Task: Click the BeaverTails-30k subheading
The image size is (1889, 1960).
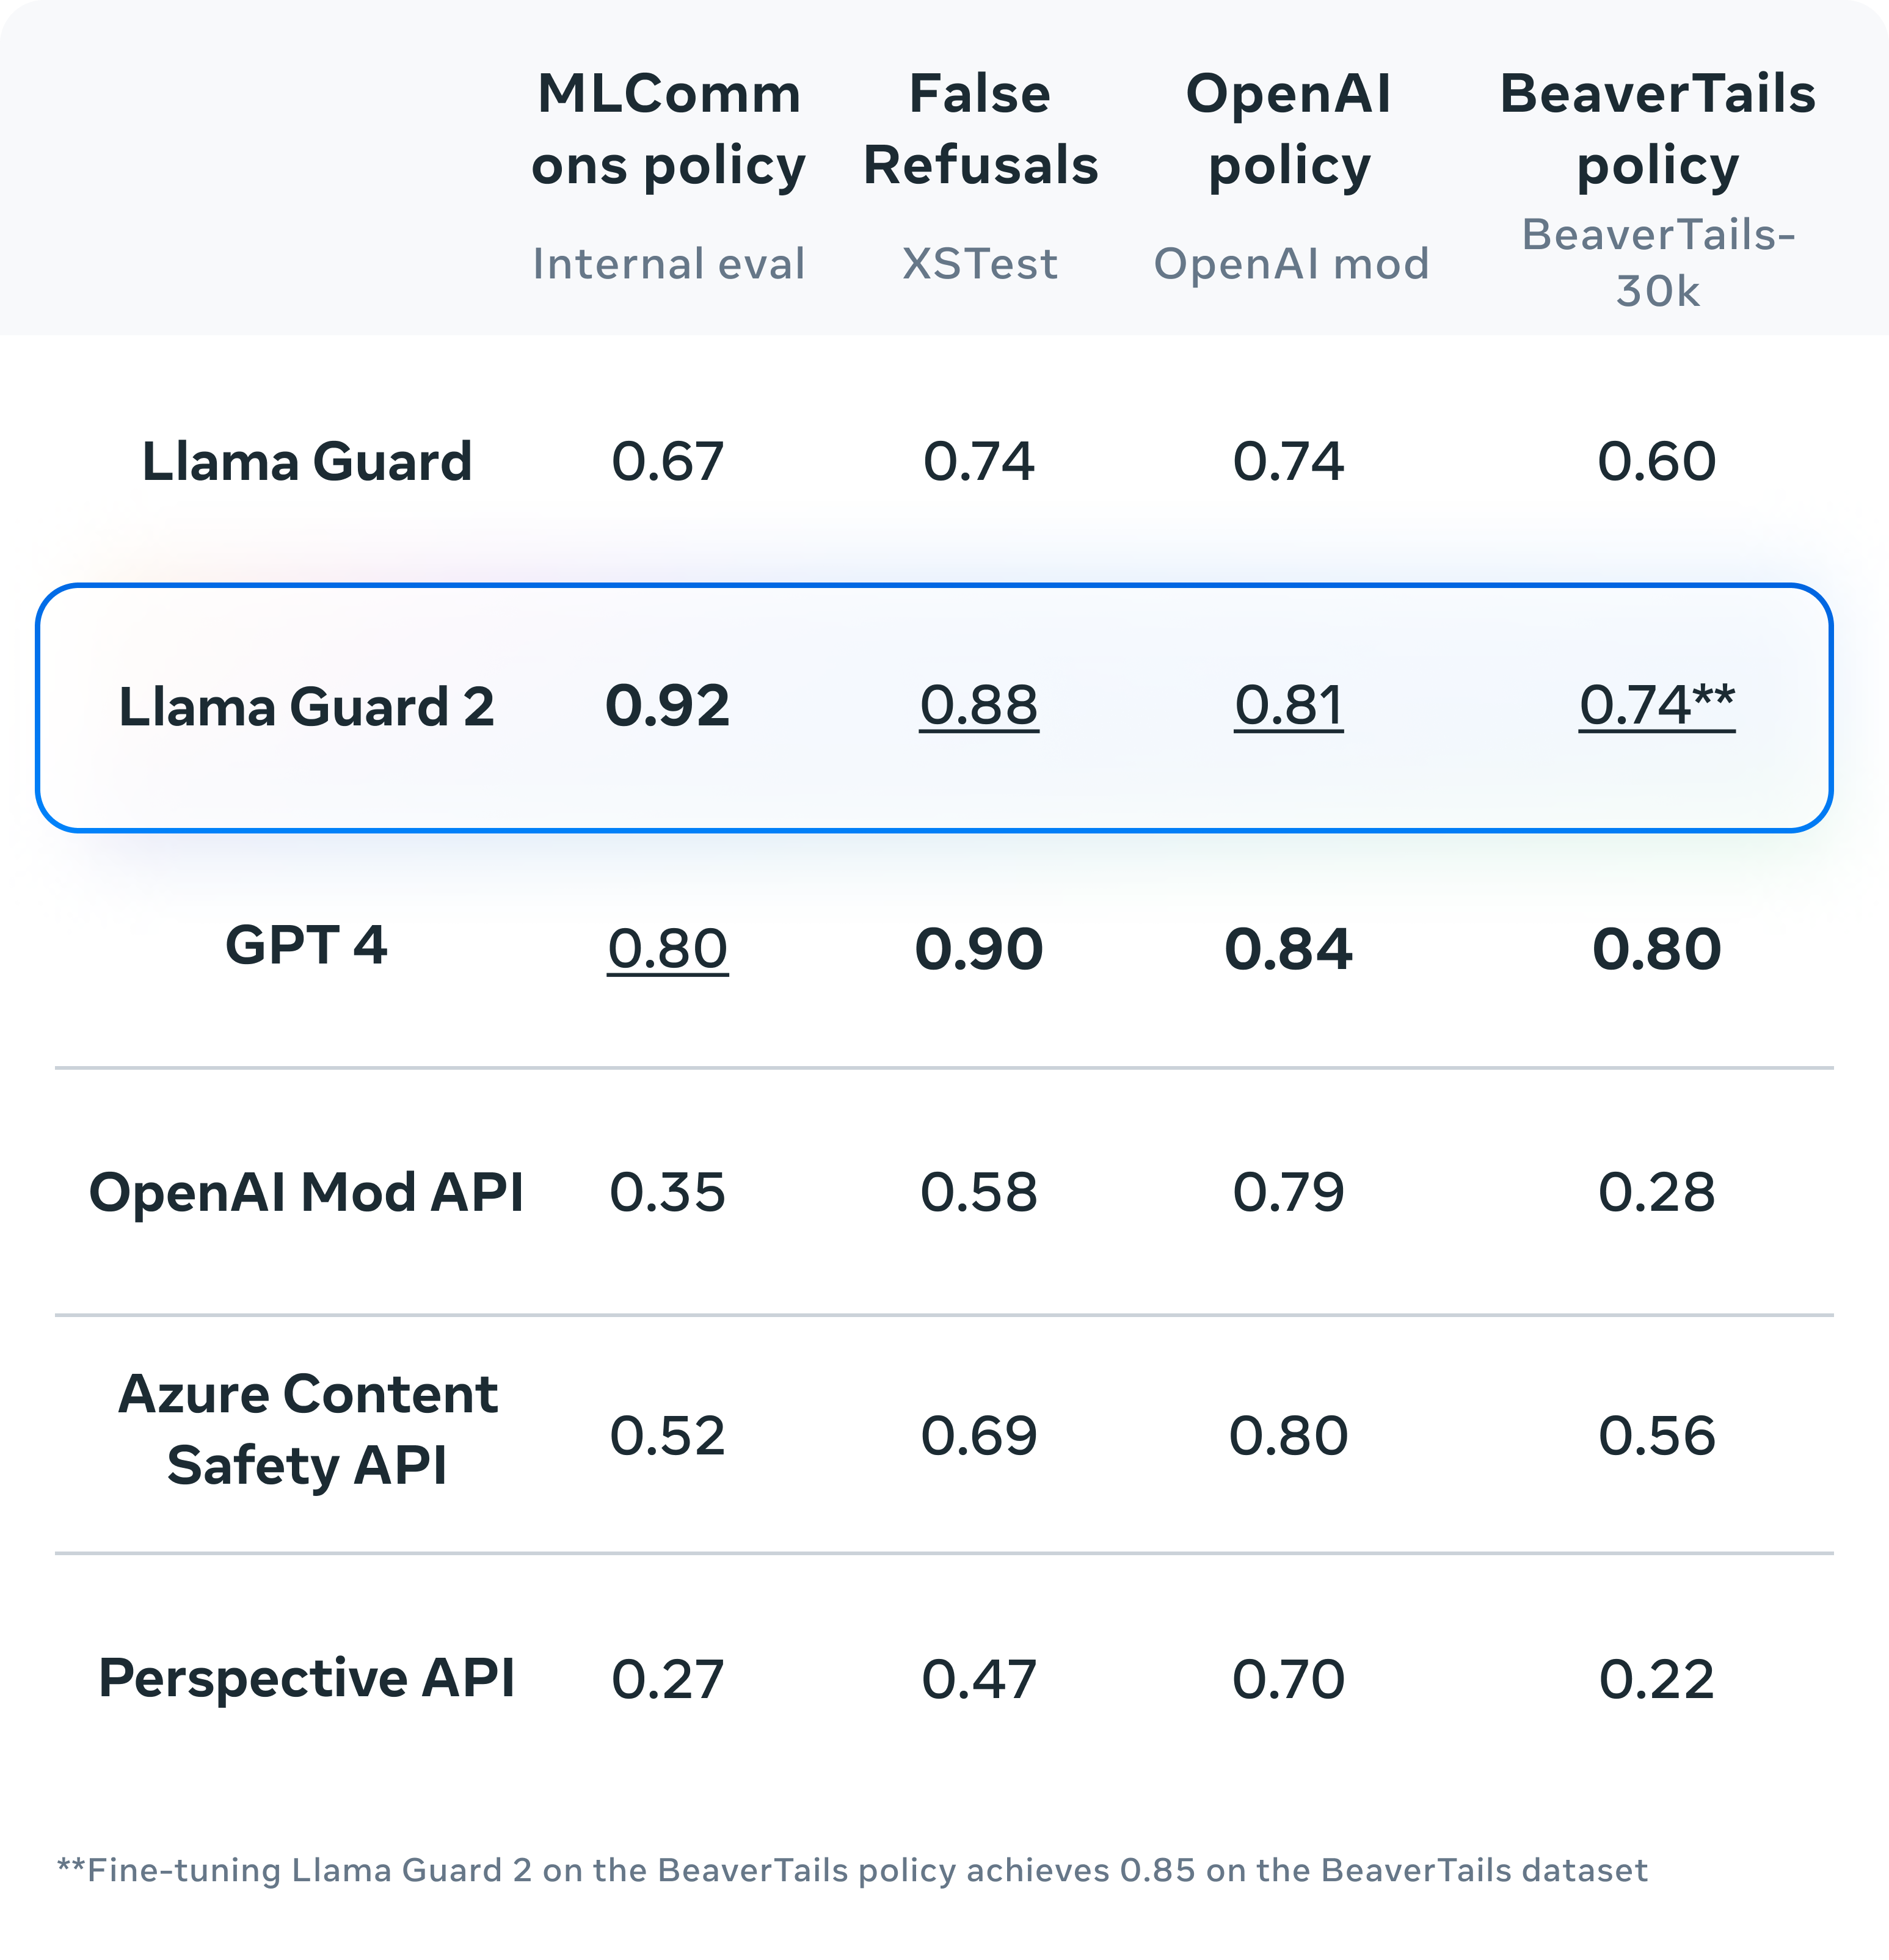Action: [1657, 262]
